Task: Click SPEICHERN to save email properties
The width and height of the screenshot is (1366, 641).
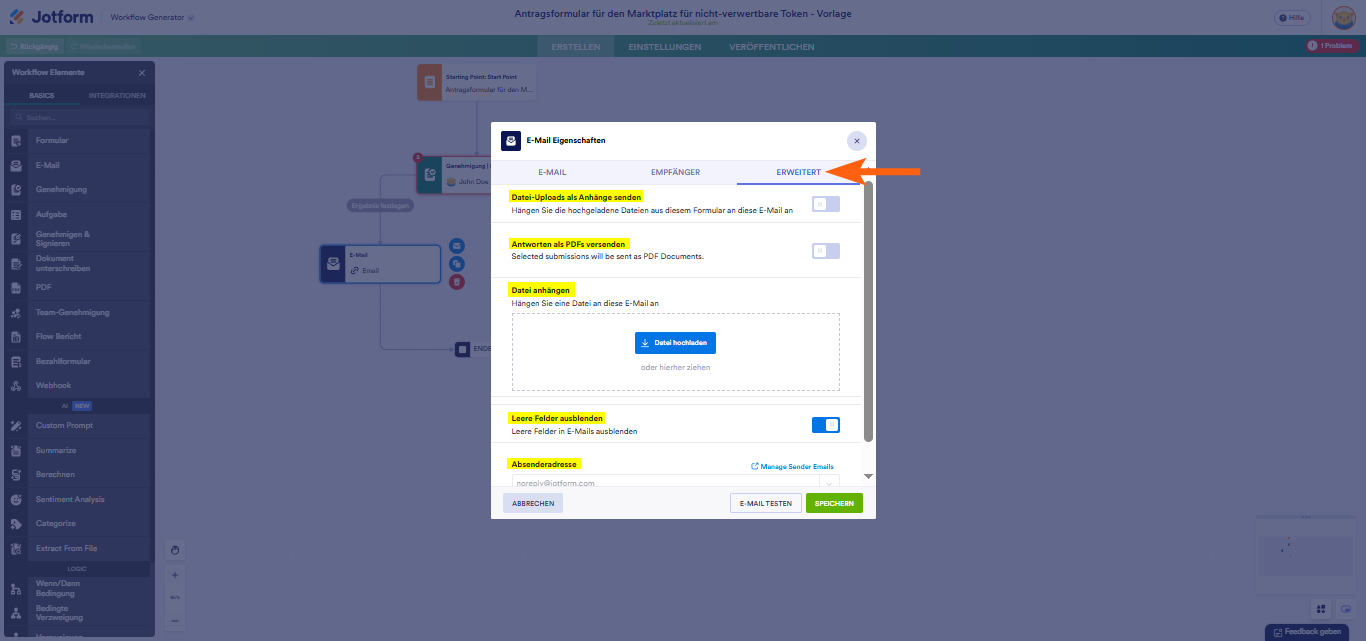Action: (x=834, y=502)
